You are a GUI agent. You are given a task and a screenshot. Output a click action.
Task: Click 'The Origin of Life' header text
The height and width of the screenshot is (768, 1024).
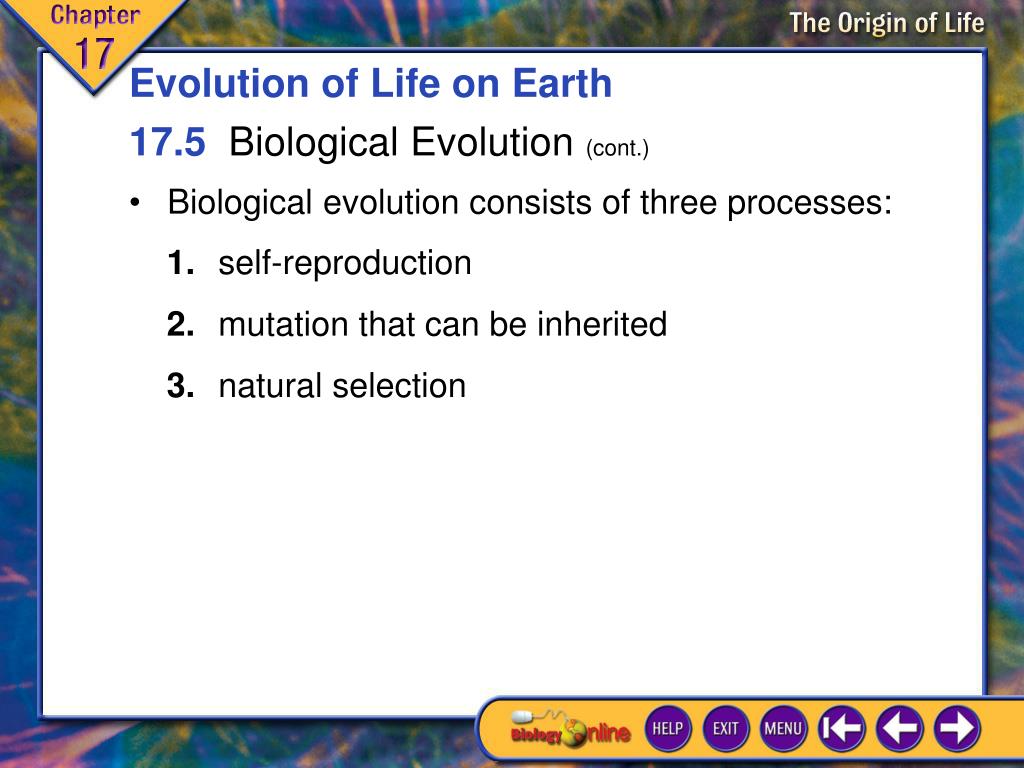[x=886, y=24]
